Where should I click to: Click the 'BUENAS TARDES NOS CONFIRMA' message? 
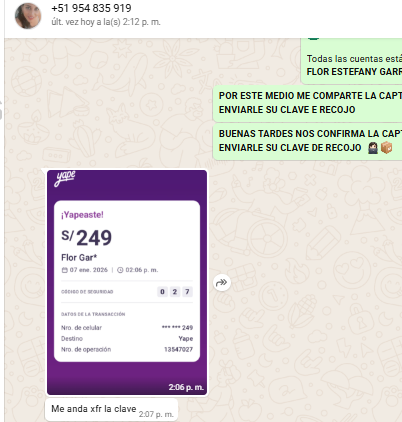(307, 141)
